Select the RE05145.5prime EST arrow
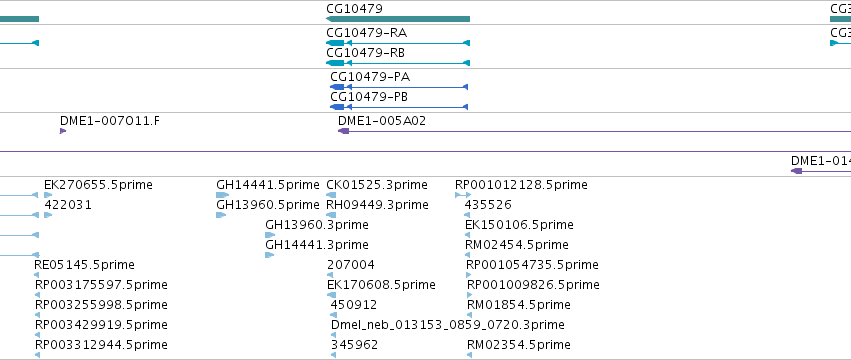This screenshot has height=360, width=851. click(37, 275)
